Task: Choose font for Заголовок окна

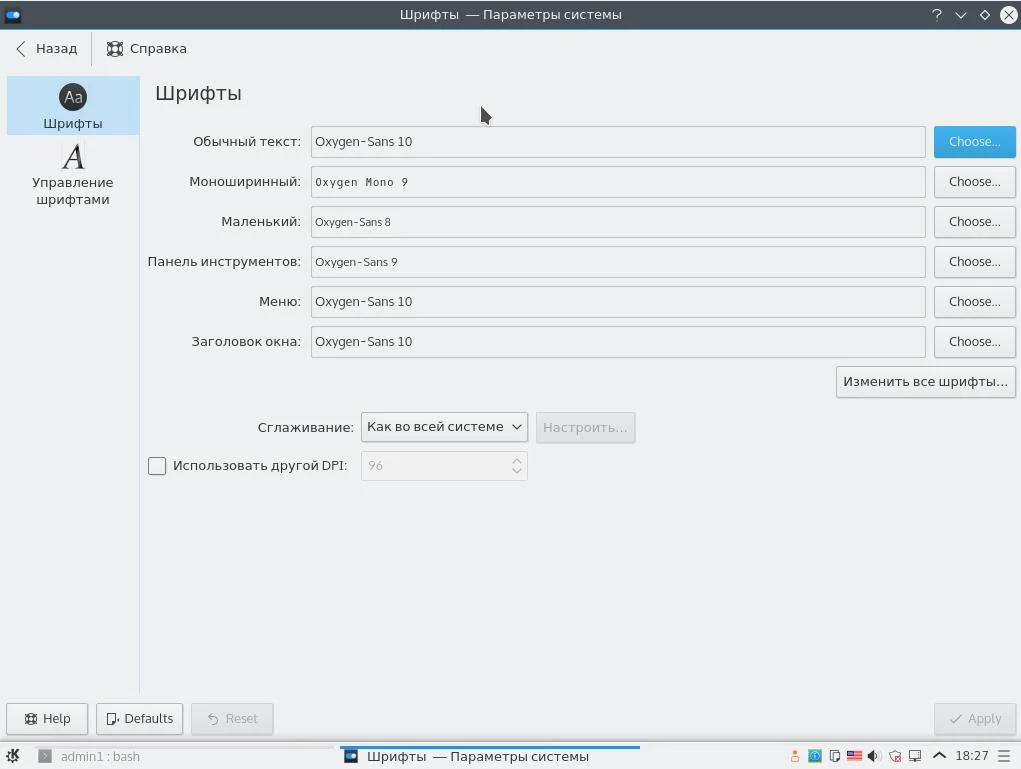Action: 974,342
